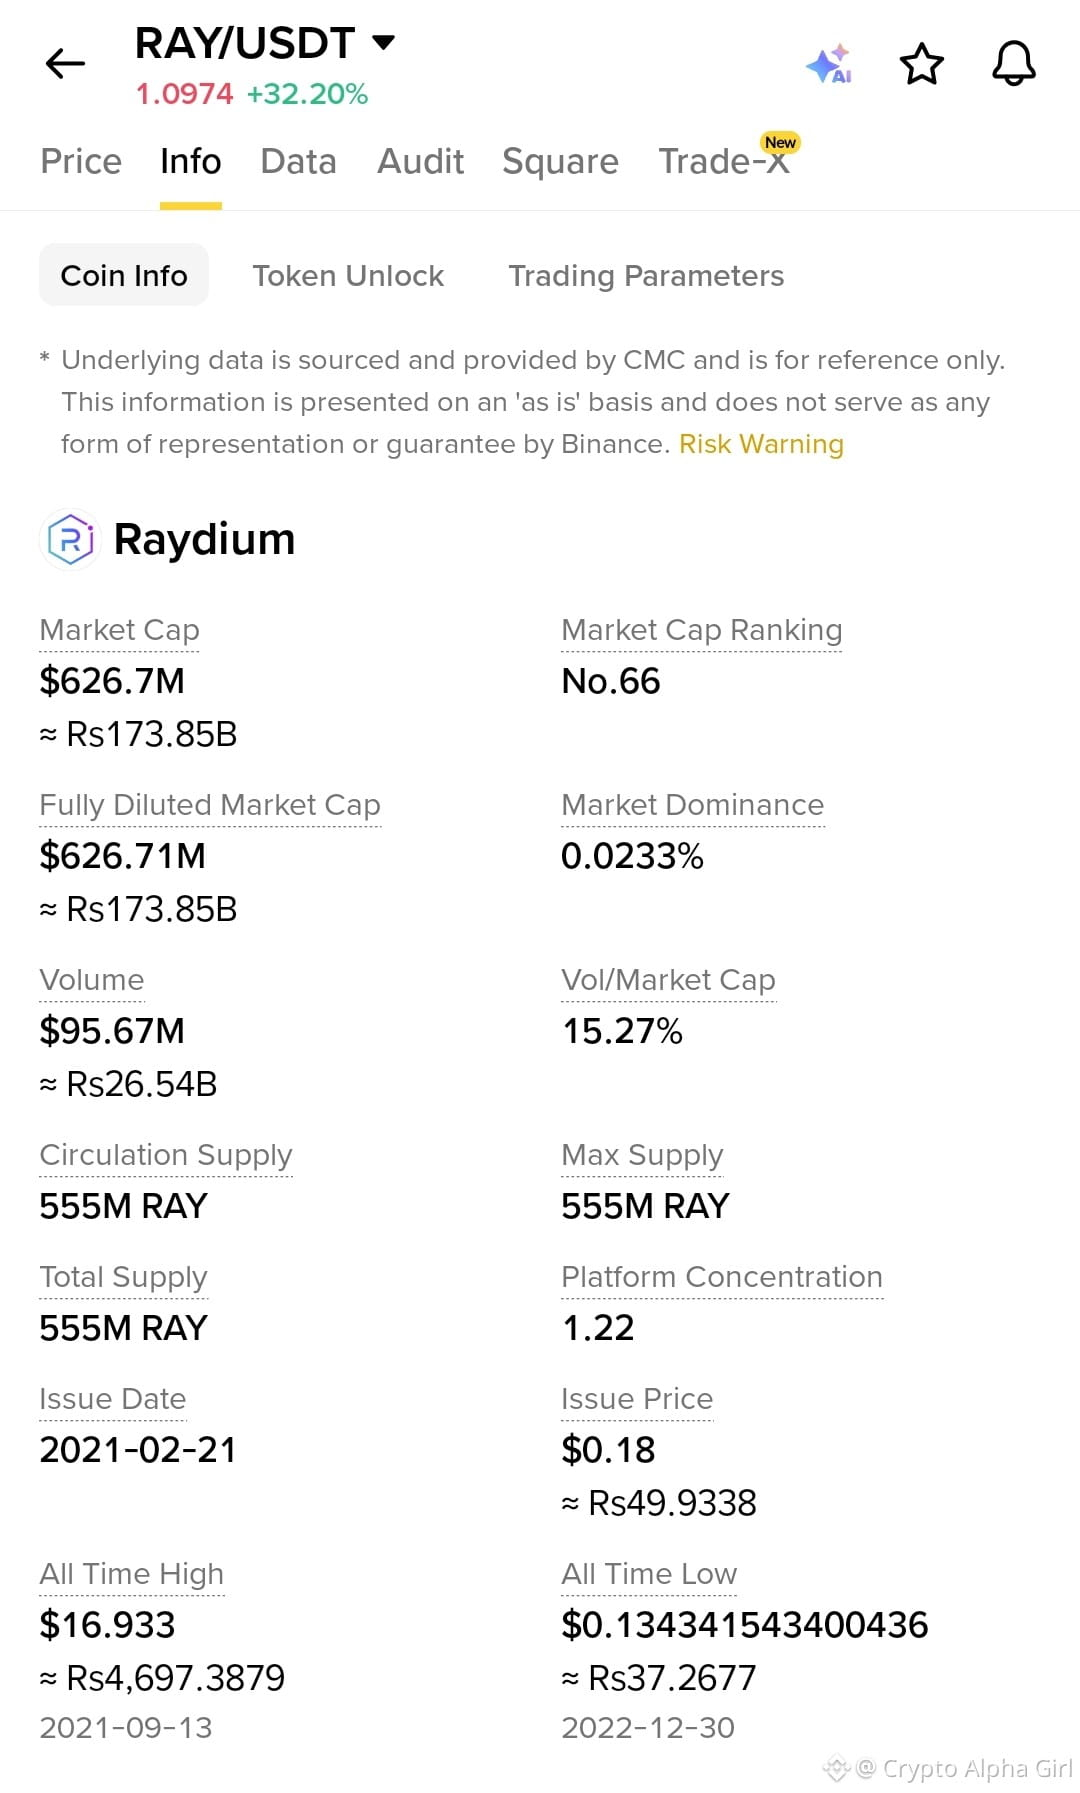Image resolution: width=1080 pixels, height=1793 pixels.
Task: Expand the RAY/USDT pair dropdown arrow
Action: pos(383,43)
